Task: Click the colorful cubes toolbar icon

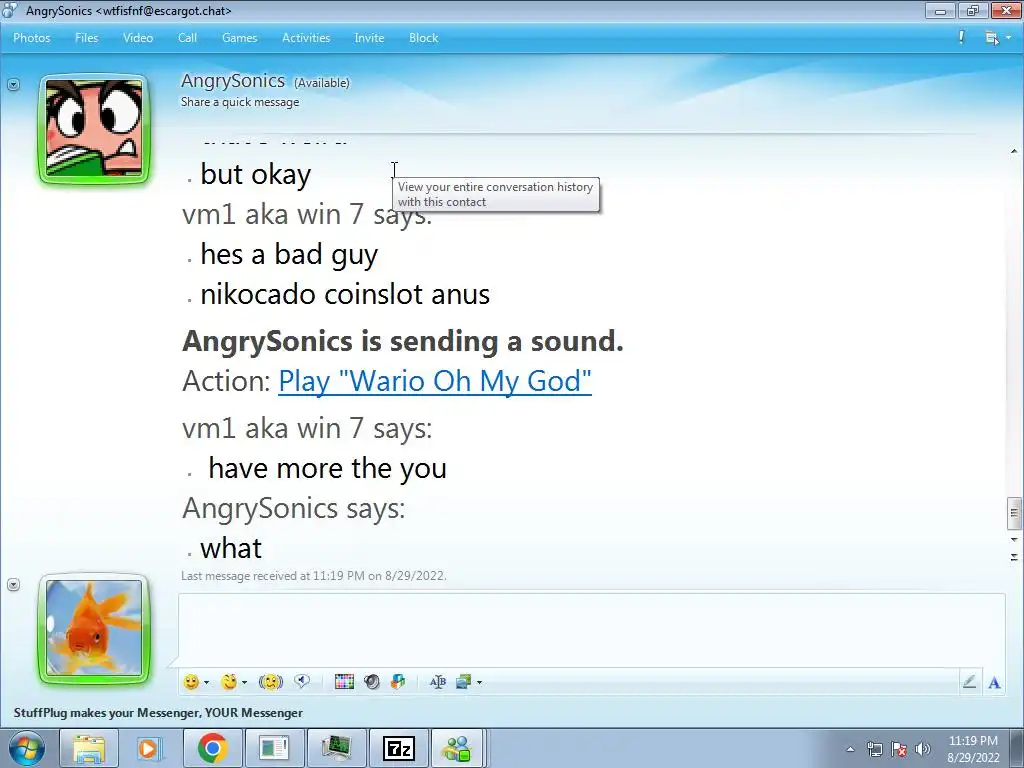Action: coord(398,682)
